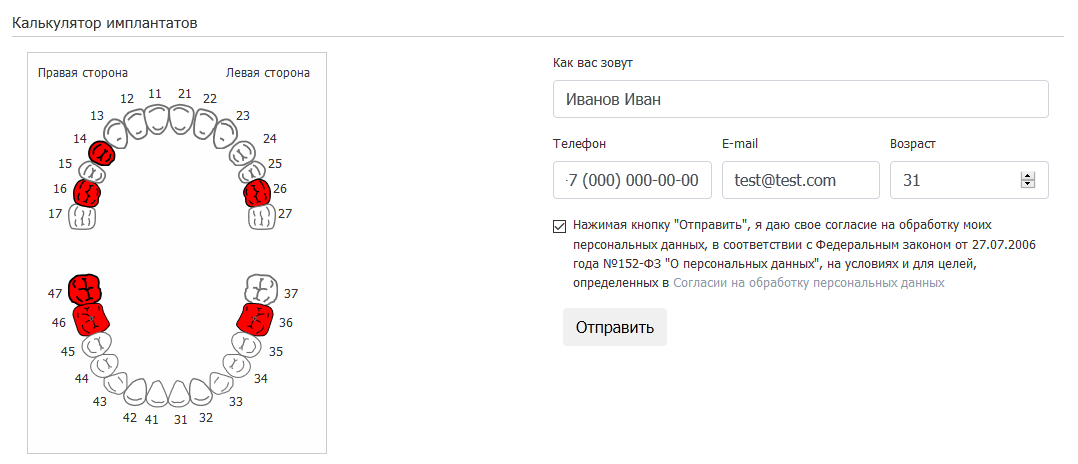Choose tooth 11 upper front incisor
1078x464 pixels.
pyautogui.click(x=158, y=121)
